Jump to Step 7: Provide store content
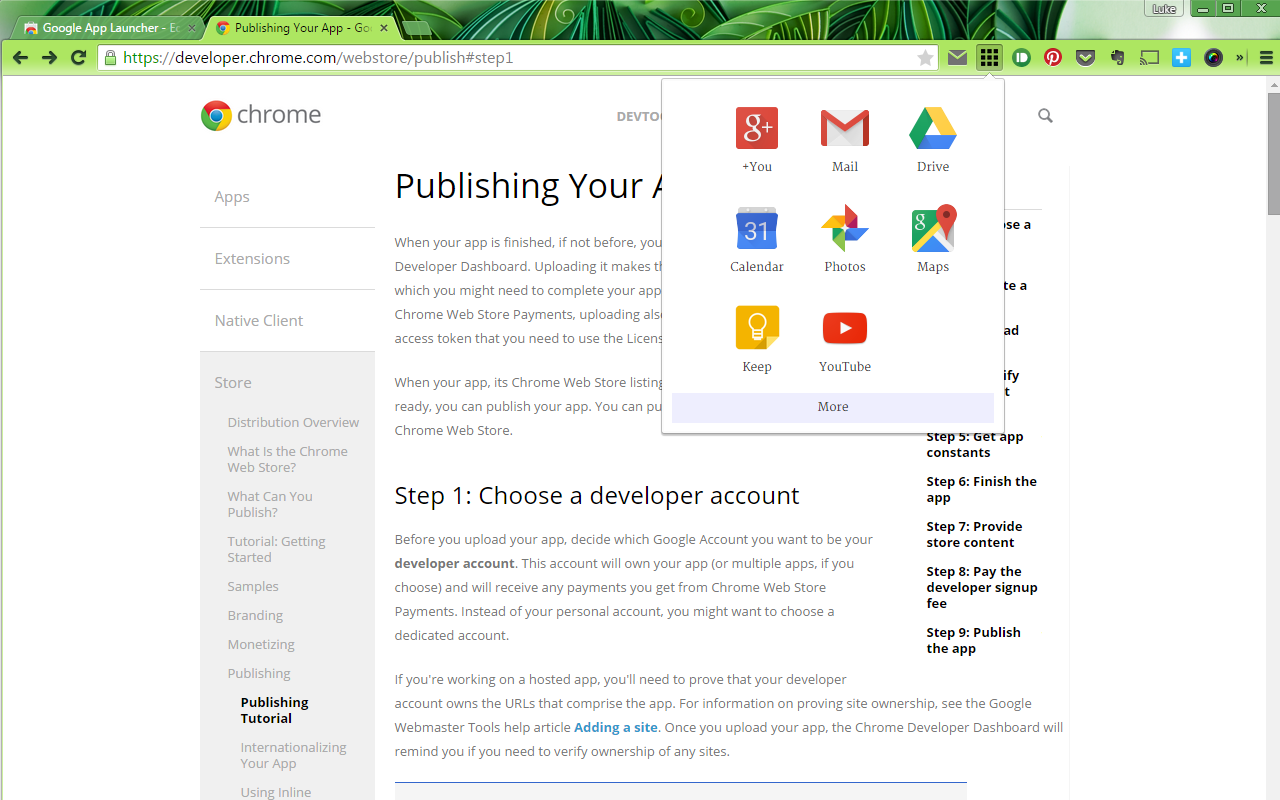The image size is (1280, 800). point(974,534)
